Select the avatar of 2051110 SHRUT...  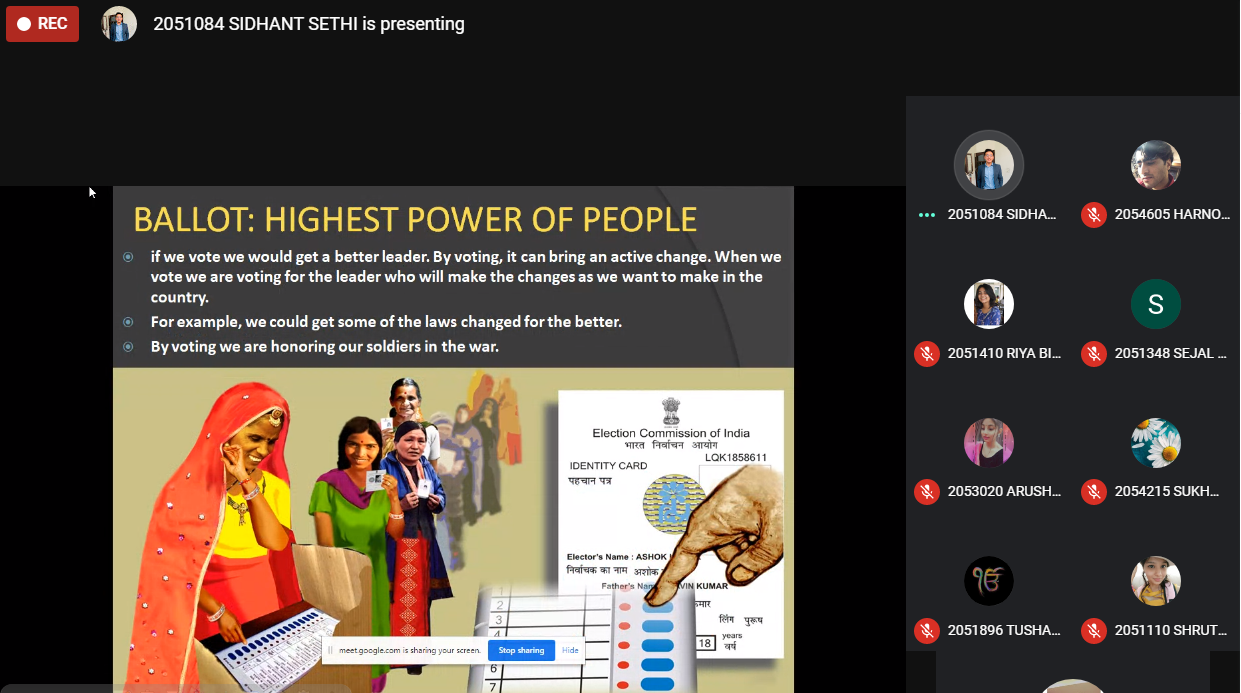(x=1156, y=581)
